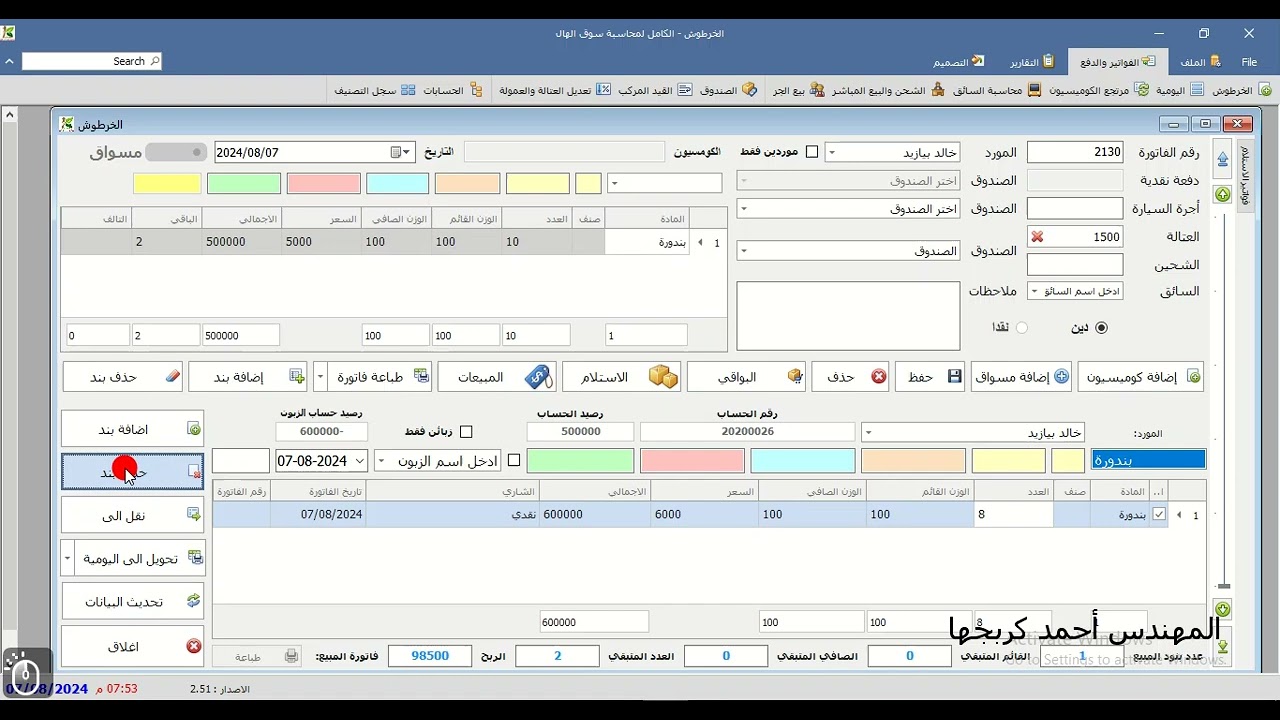Click المبيعات button

(497, 377)
